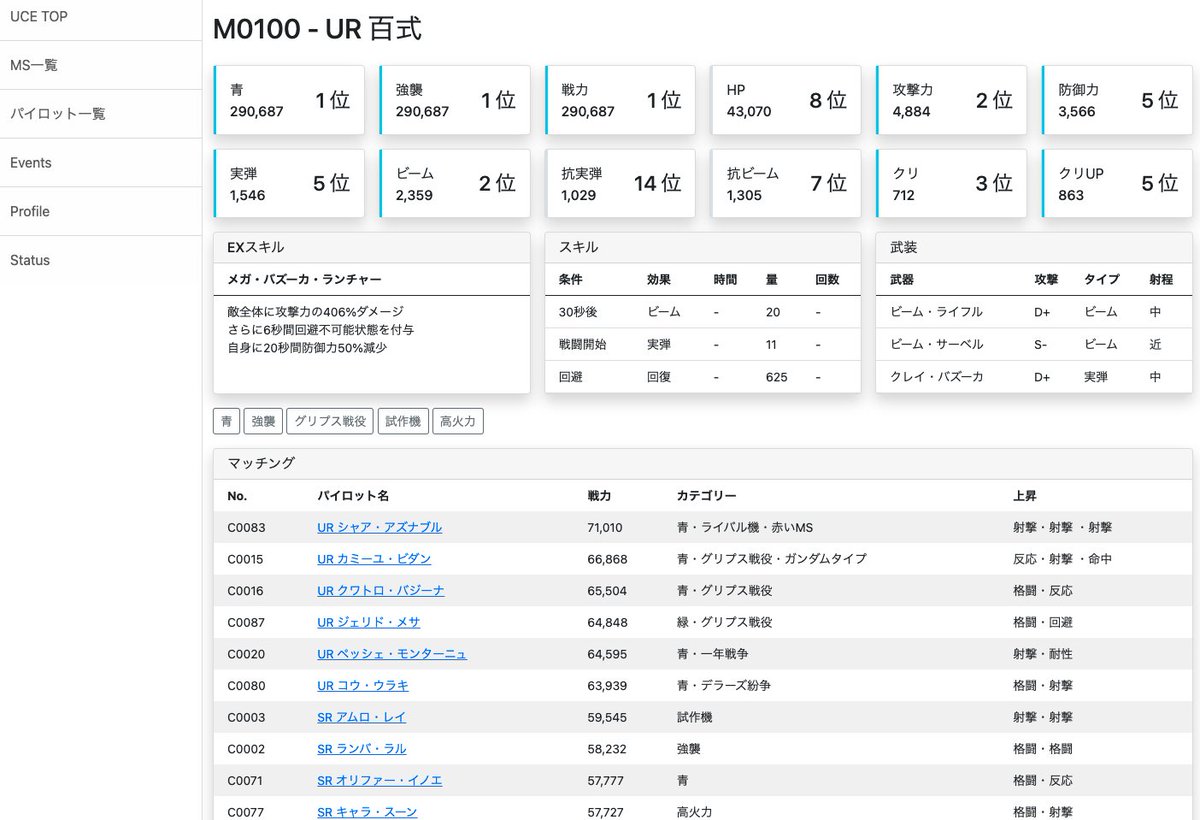Click the 青 tag button
This screenshot has height=820, width=1200.
point(226,421)
